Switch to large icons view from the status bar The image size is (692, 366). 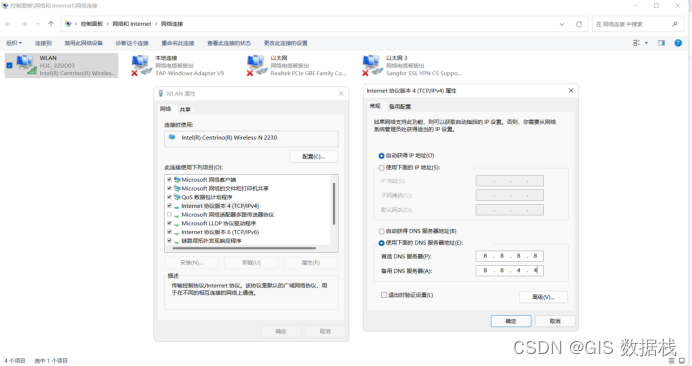(x=682, y=361)
